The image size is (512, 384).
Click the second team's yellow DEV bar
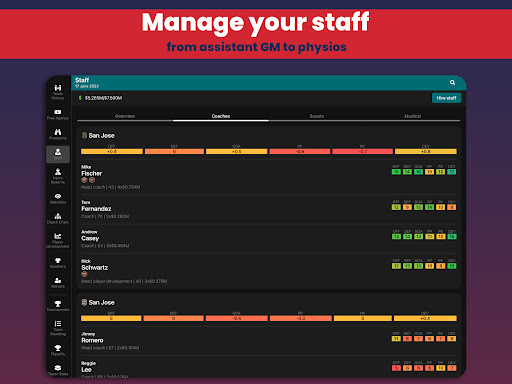pos(425,318)
